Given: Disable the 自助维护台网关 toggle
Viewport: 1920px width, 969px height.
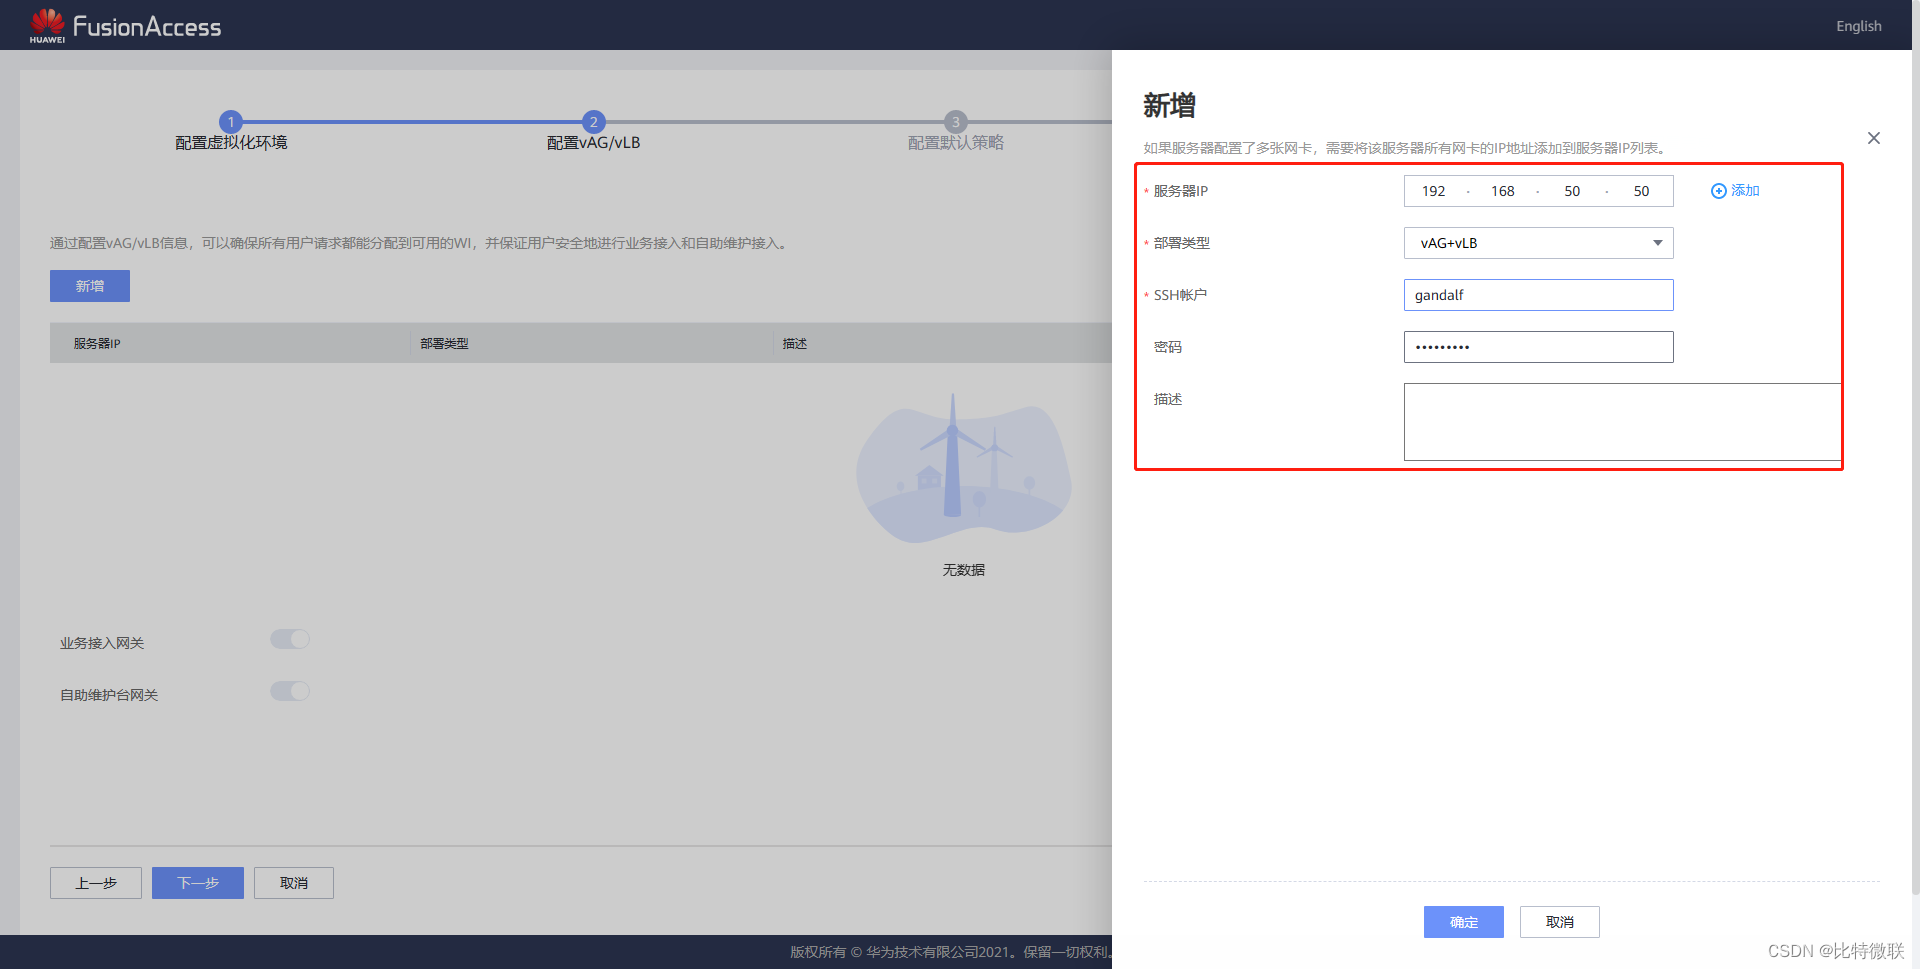Looking at the screenshot, I should [290, 691].
